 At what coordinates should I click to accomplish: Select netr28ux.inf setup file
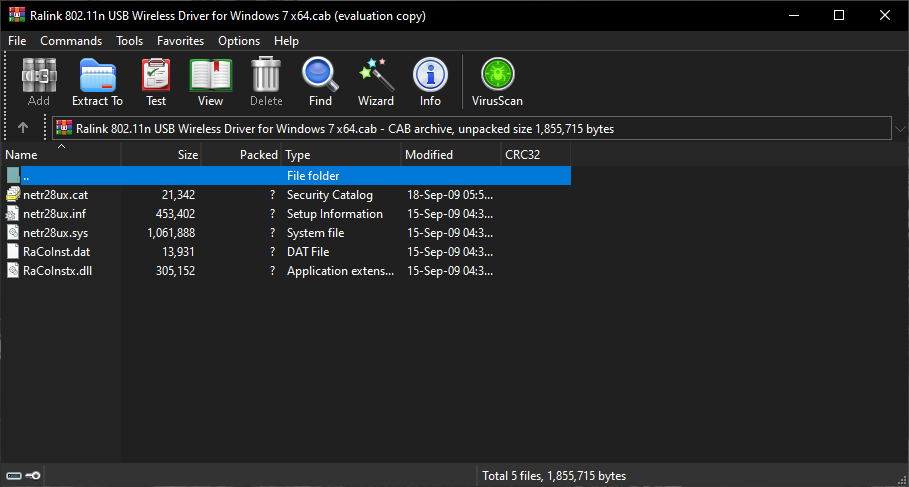pyautogui.click(x=55, y=214)
